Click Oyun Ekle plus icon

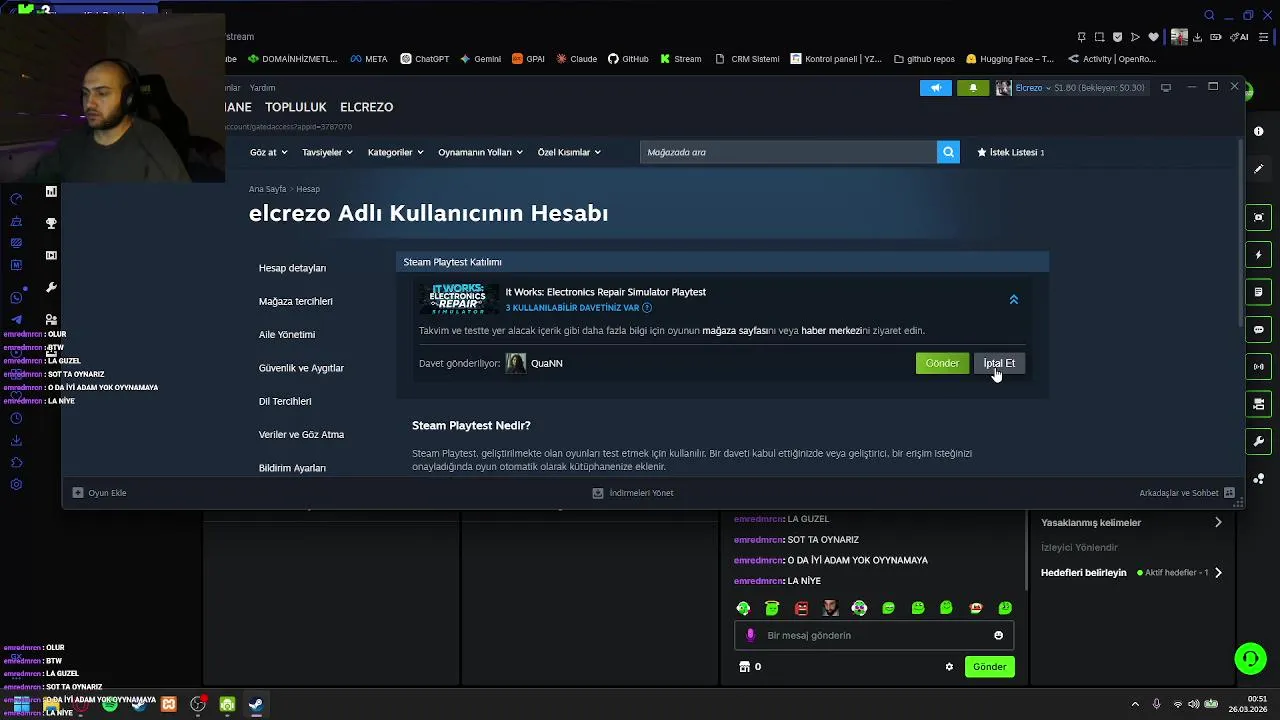[78, 493]
